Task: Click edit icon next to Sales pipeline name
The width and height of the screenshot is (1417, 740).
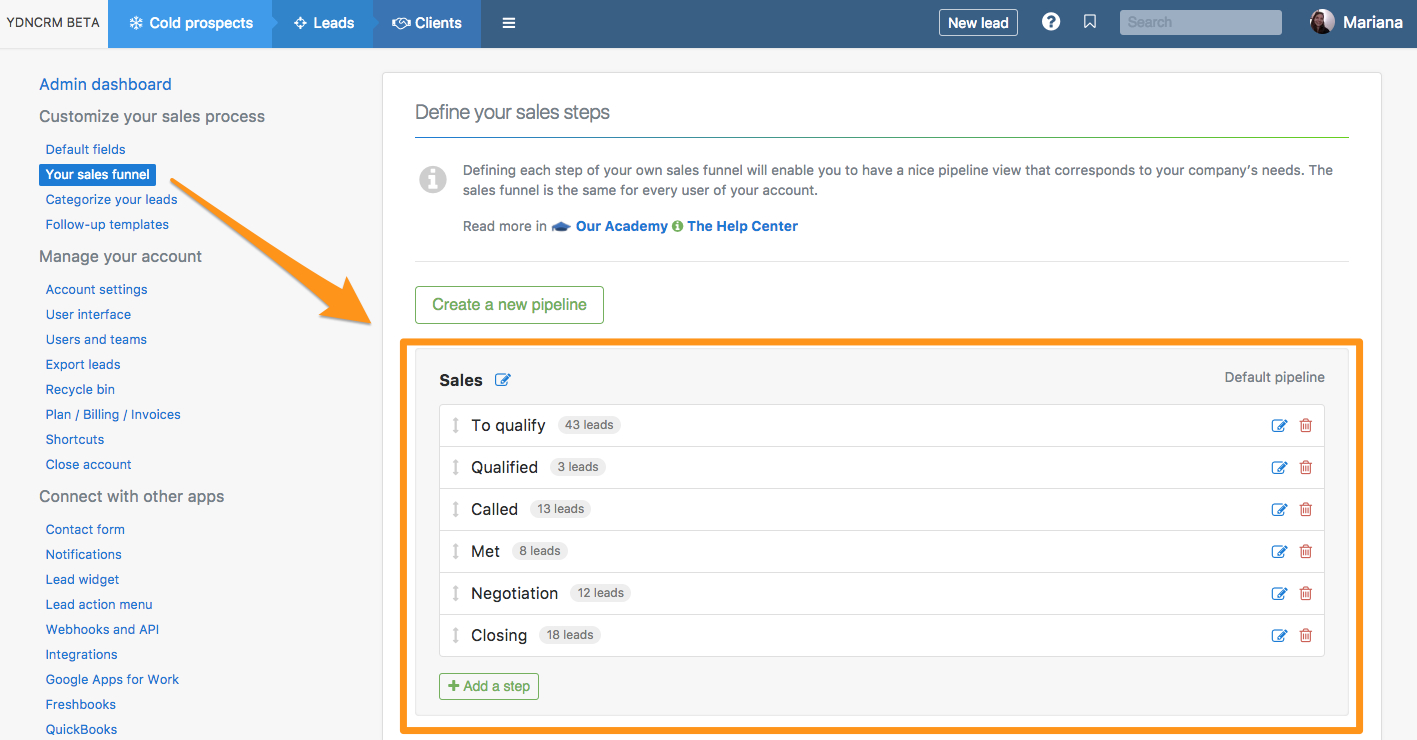Action: [503, 380]
